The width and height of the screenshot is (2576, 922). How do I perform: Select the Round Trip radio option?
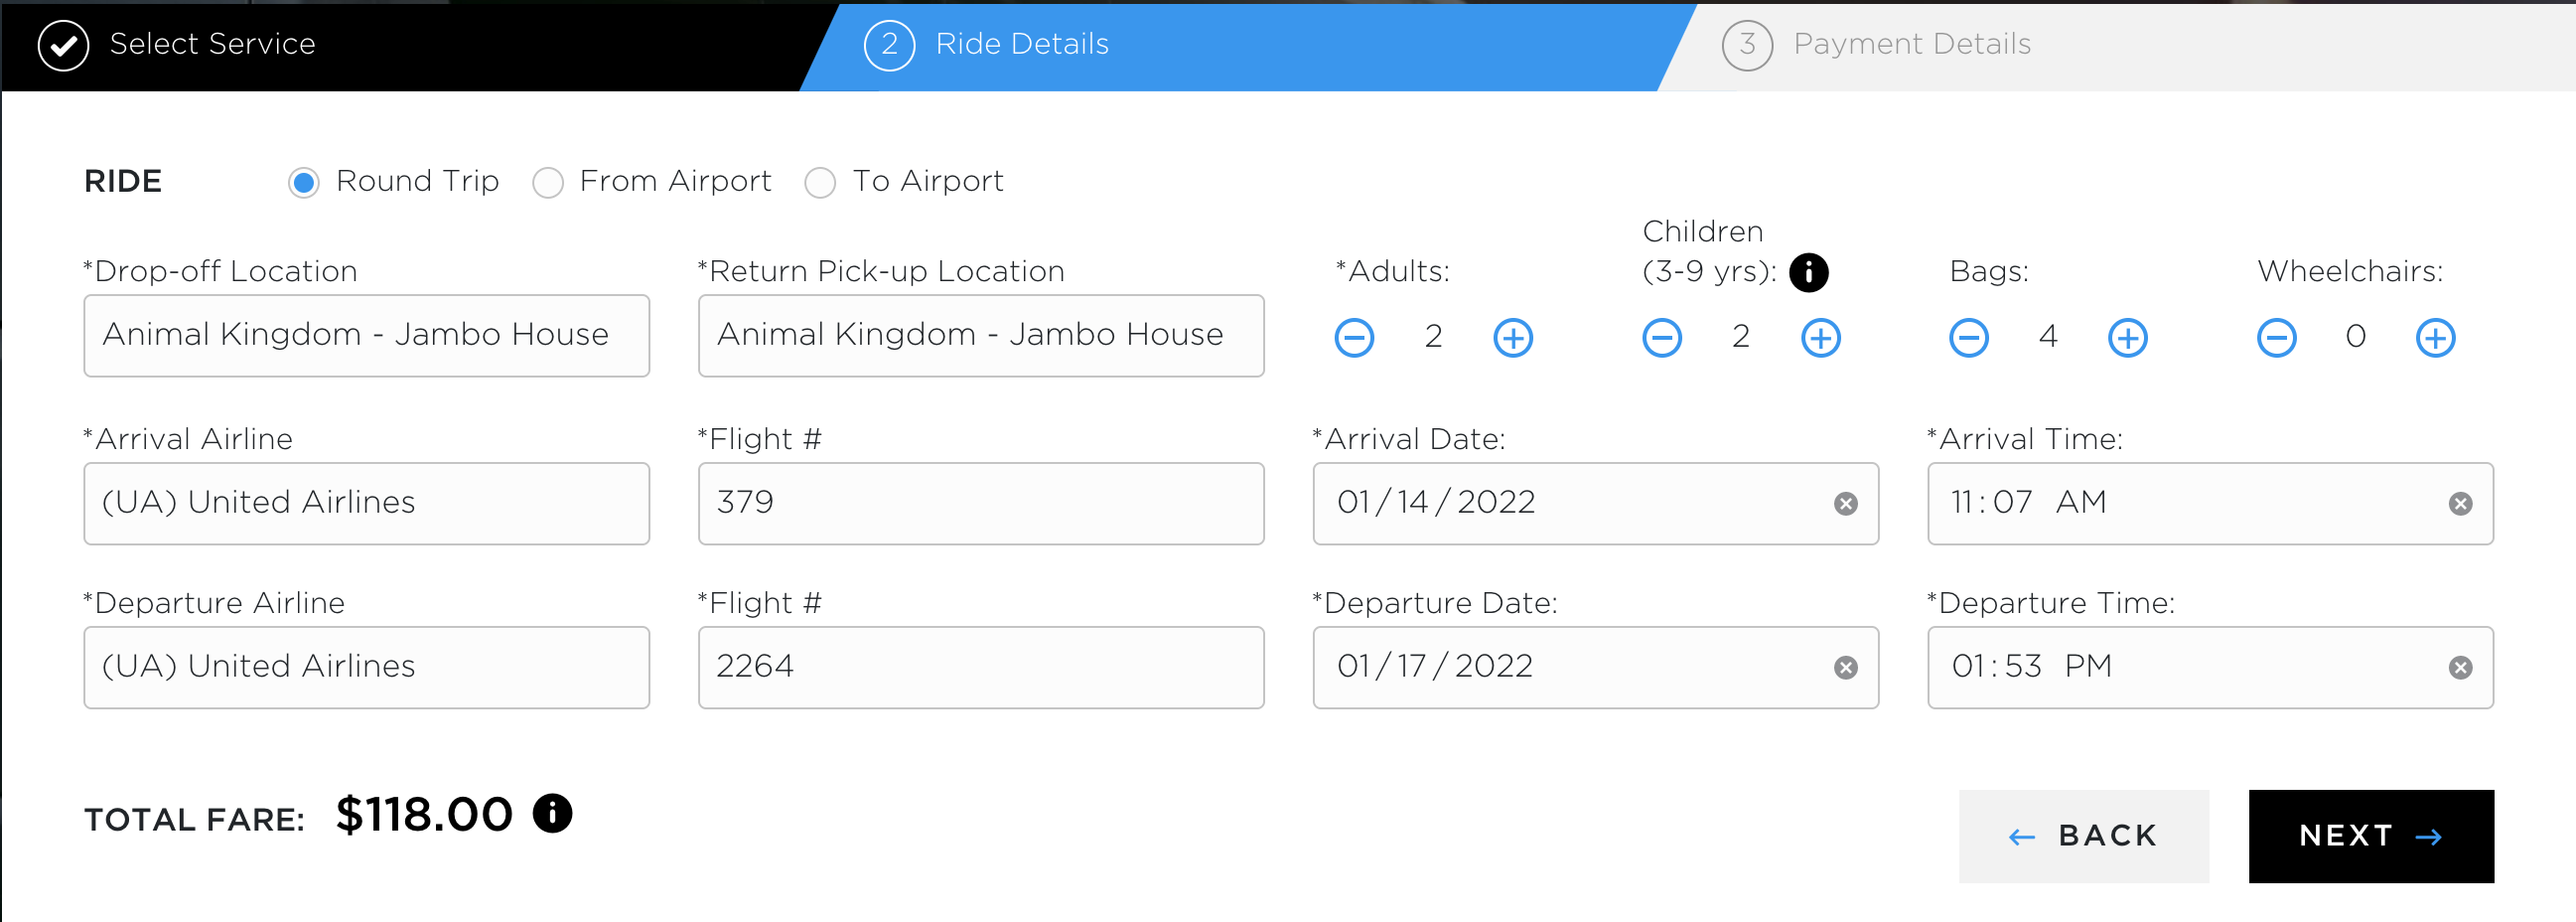[x=304, y=182]
